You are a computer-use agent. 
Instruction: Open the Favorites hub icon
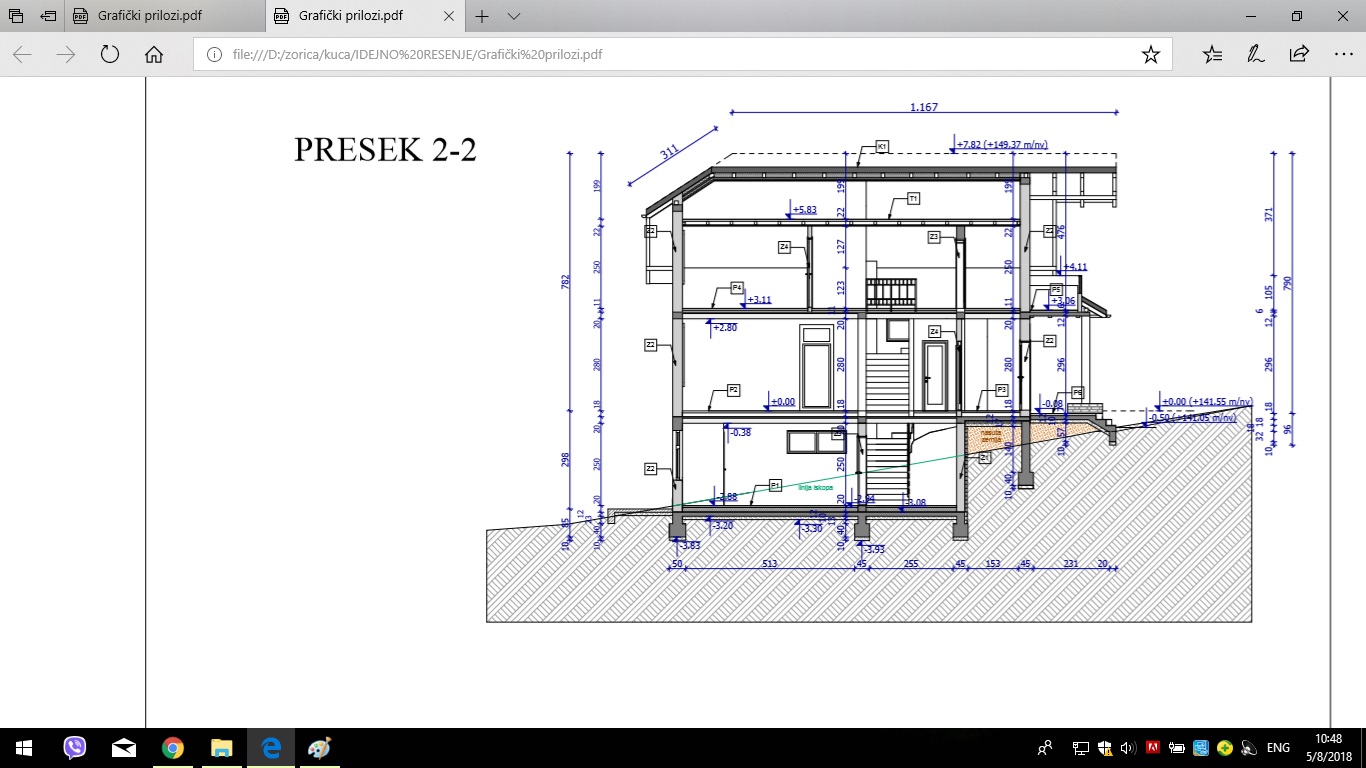[1212, 55]
